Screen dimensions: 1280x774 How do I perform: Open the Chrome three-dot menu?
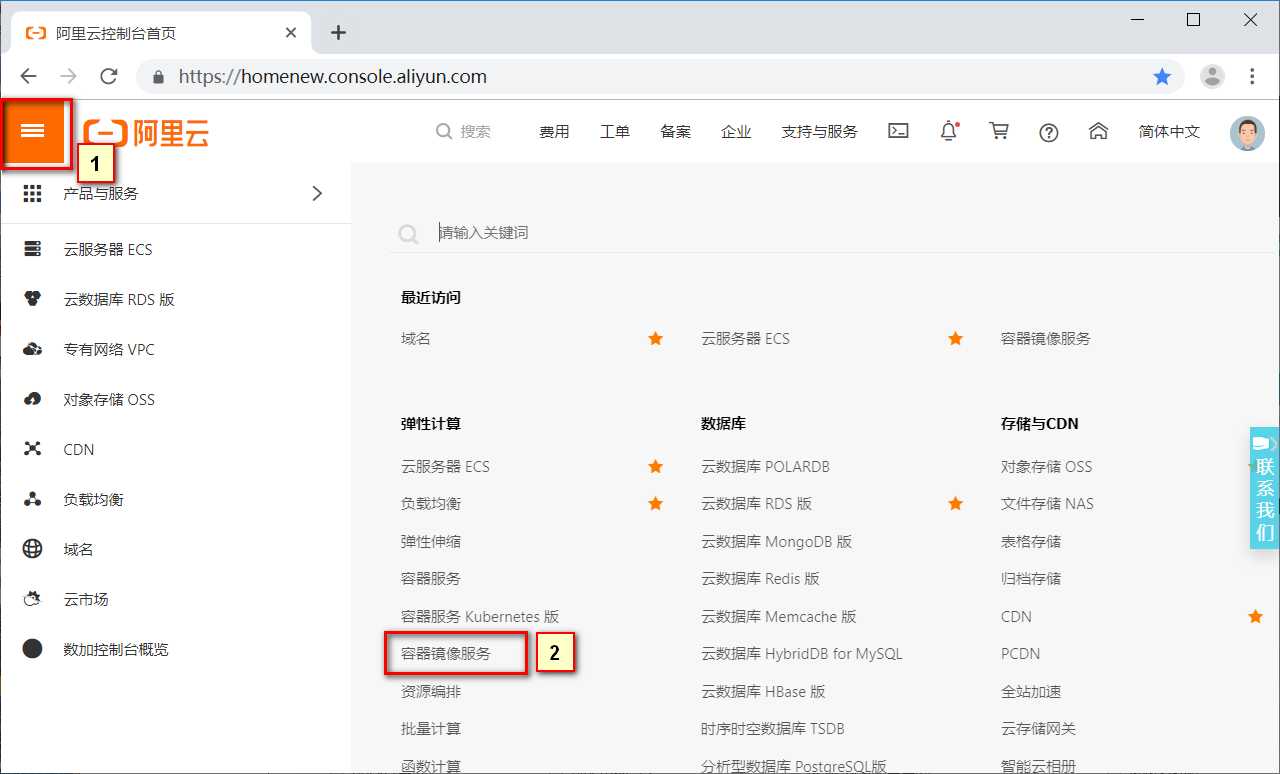click(x=1252, y=76)
